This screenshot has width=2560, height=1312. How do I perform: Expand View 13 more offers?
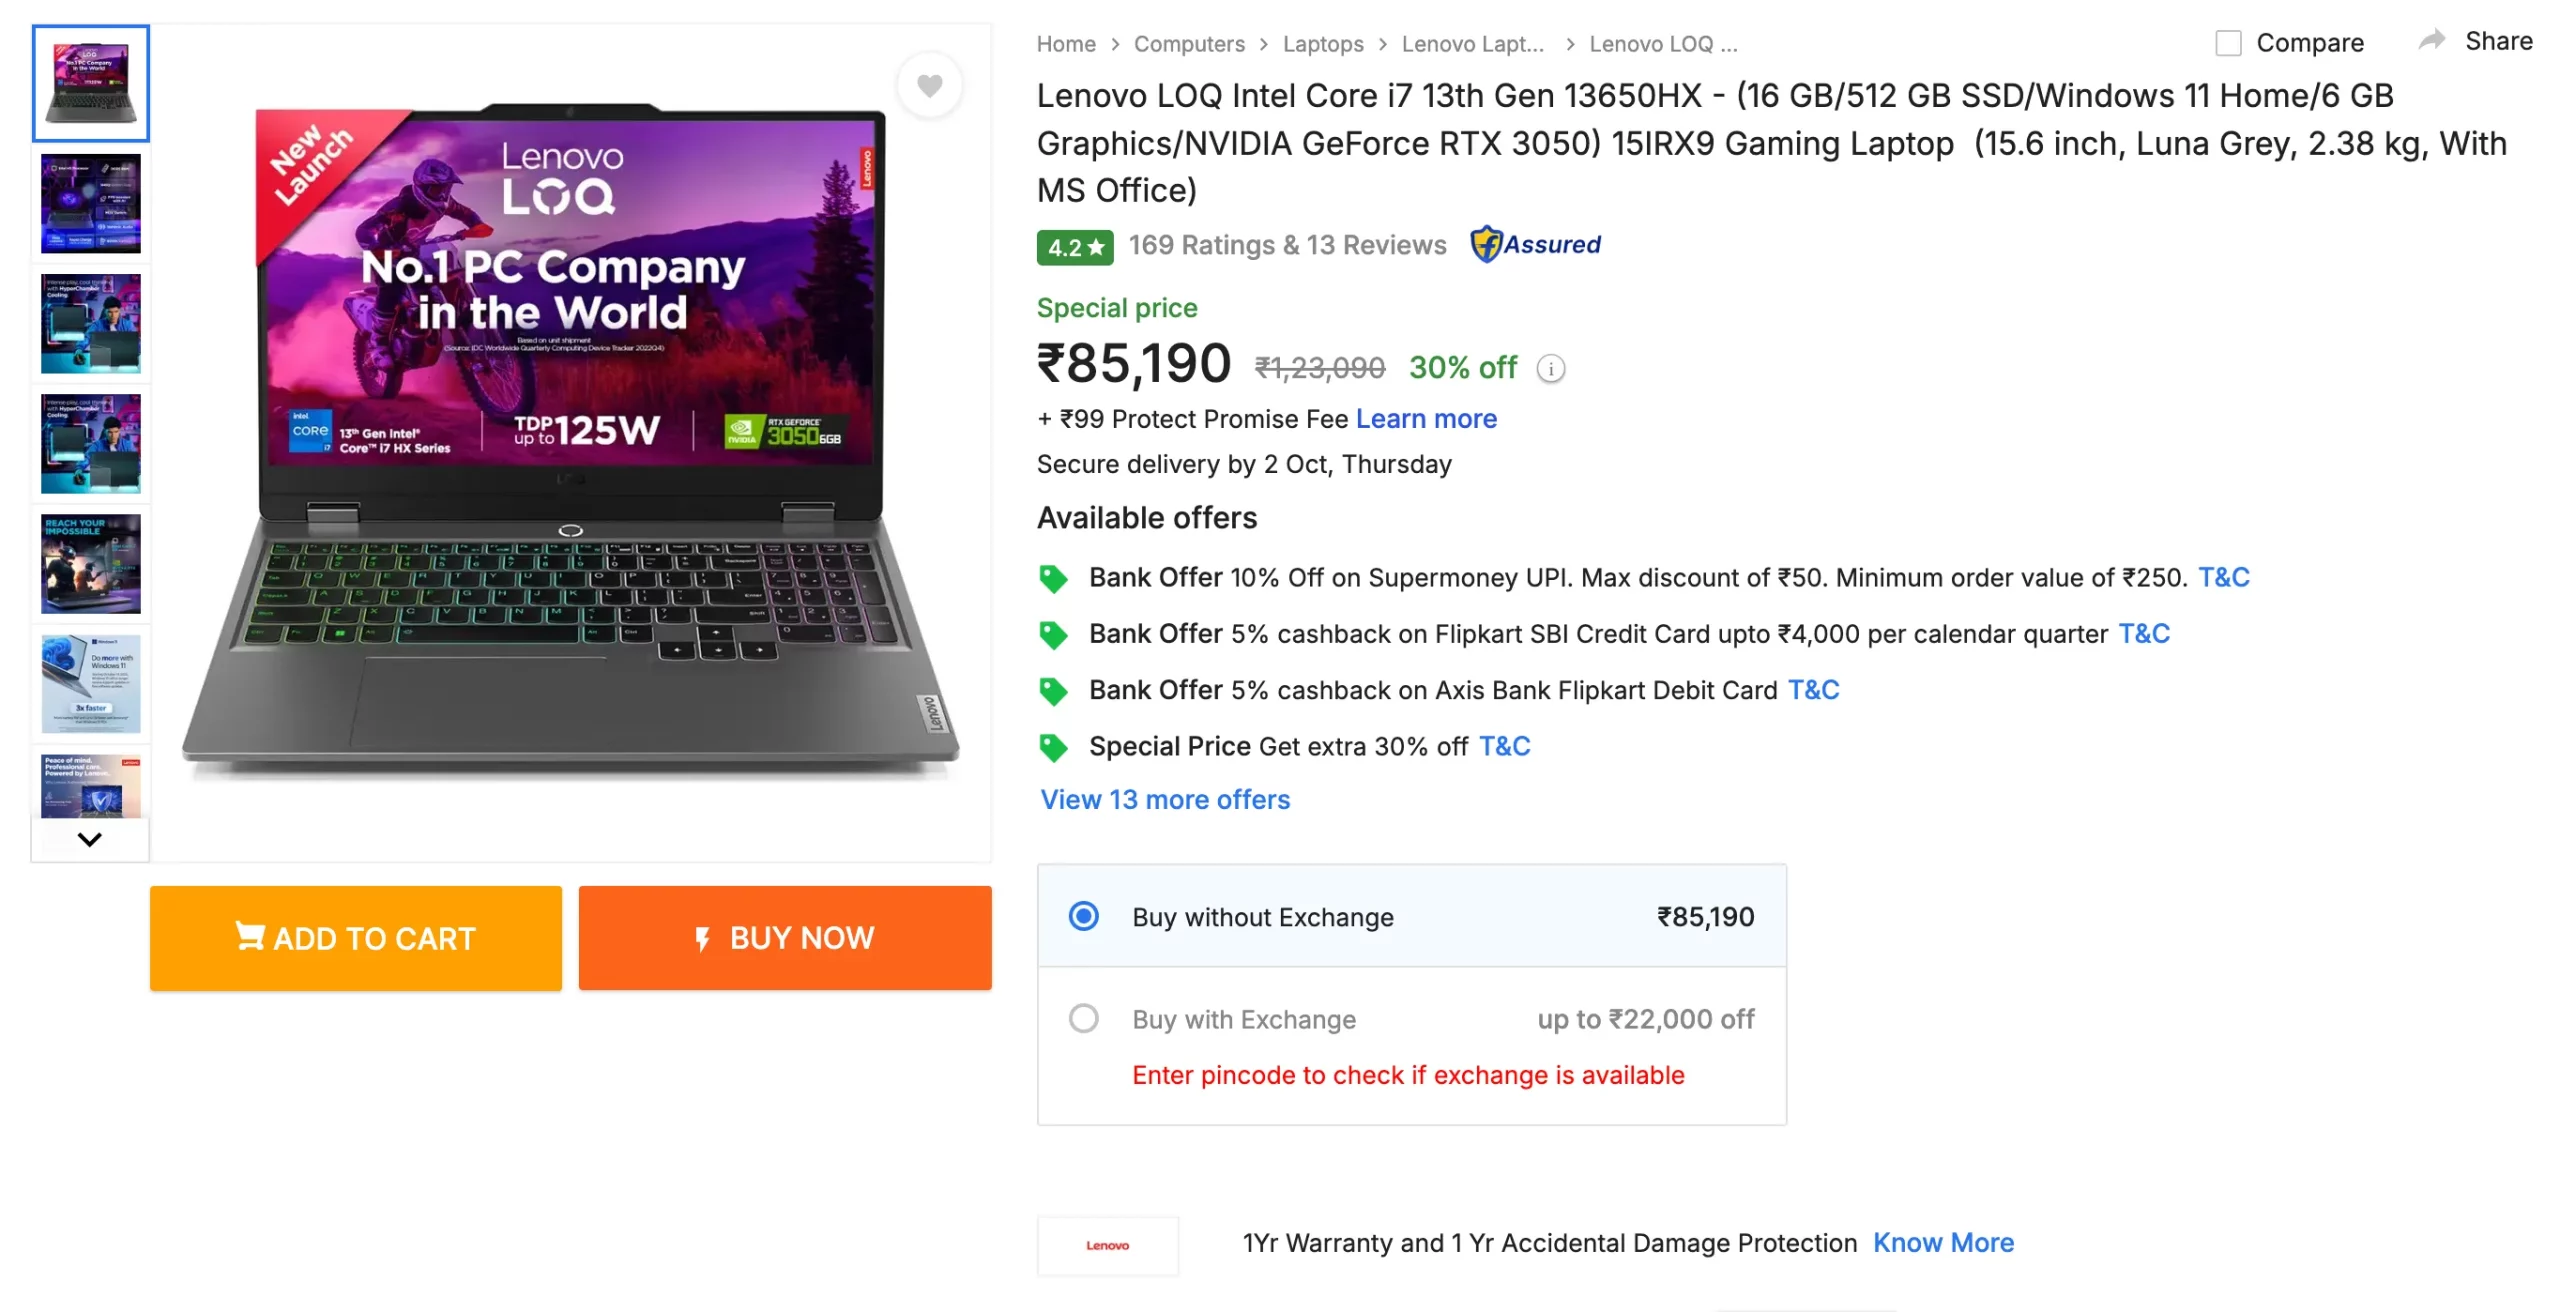(1164, 799)
